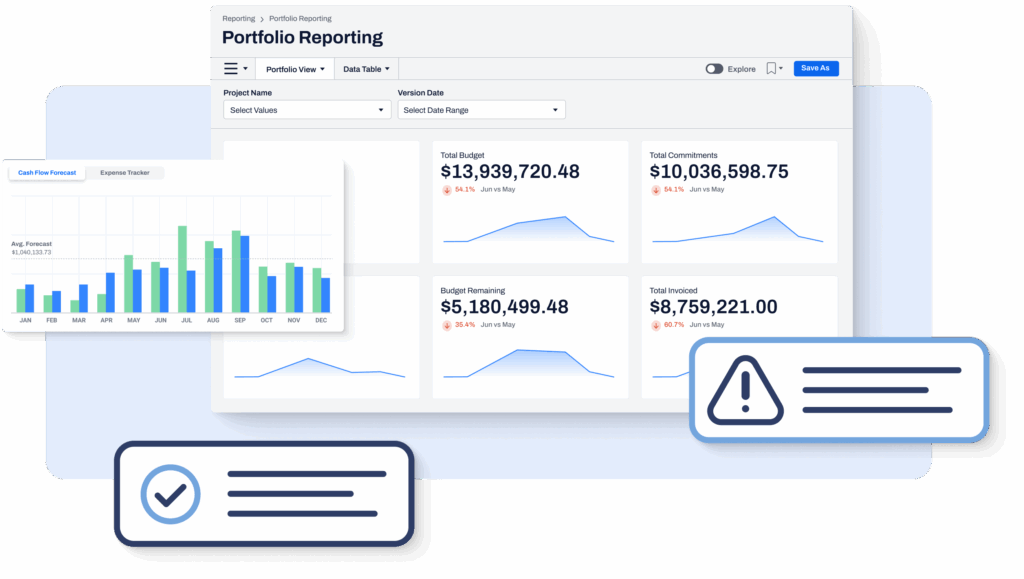1024x579 pixels.
Task: Expand the Portfolio View dropdown
Action: 295,69
